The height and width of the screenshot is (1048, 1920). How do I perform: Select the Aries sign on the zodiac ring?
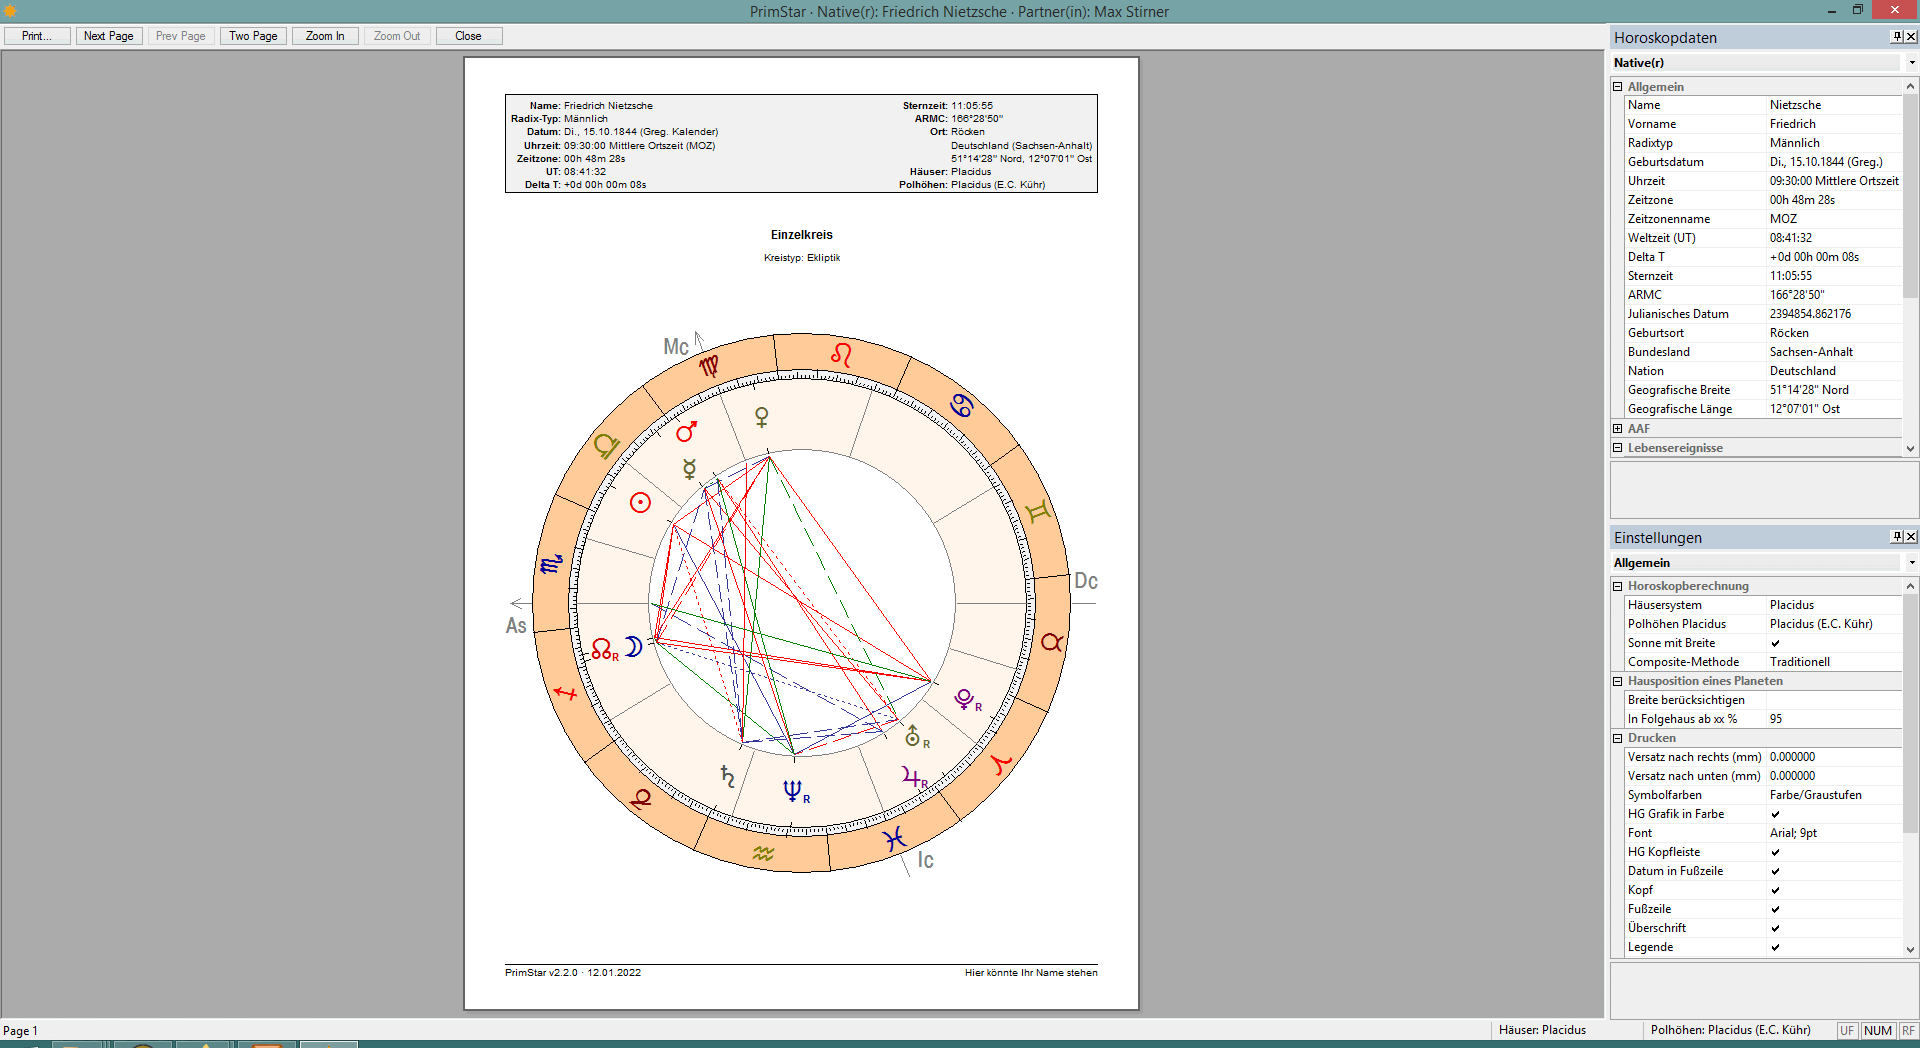pos(1001,765)
